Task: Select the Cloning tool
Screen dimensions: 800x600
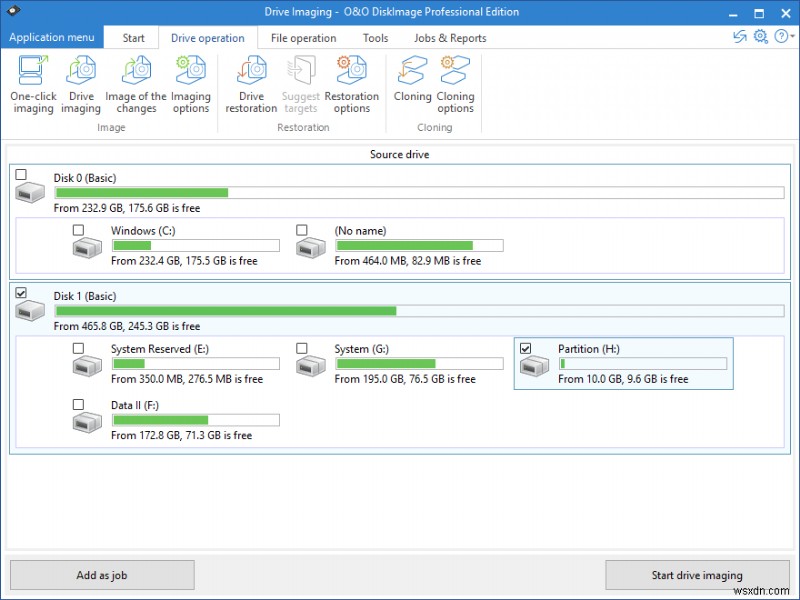Action: (412, 85)
